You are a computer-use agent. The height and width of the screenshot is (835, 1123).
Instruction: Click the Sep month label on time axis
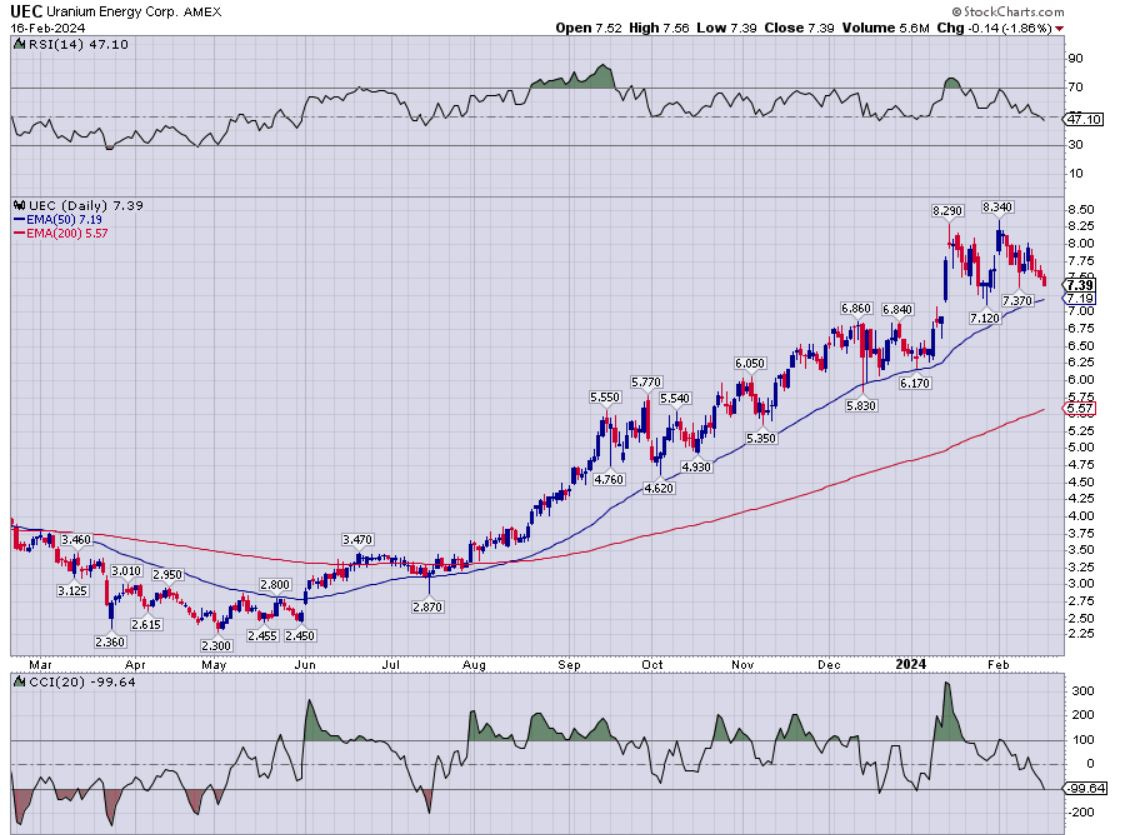pyautogui.click(x=569, y=665)
